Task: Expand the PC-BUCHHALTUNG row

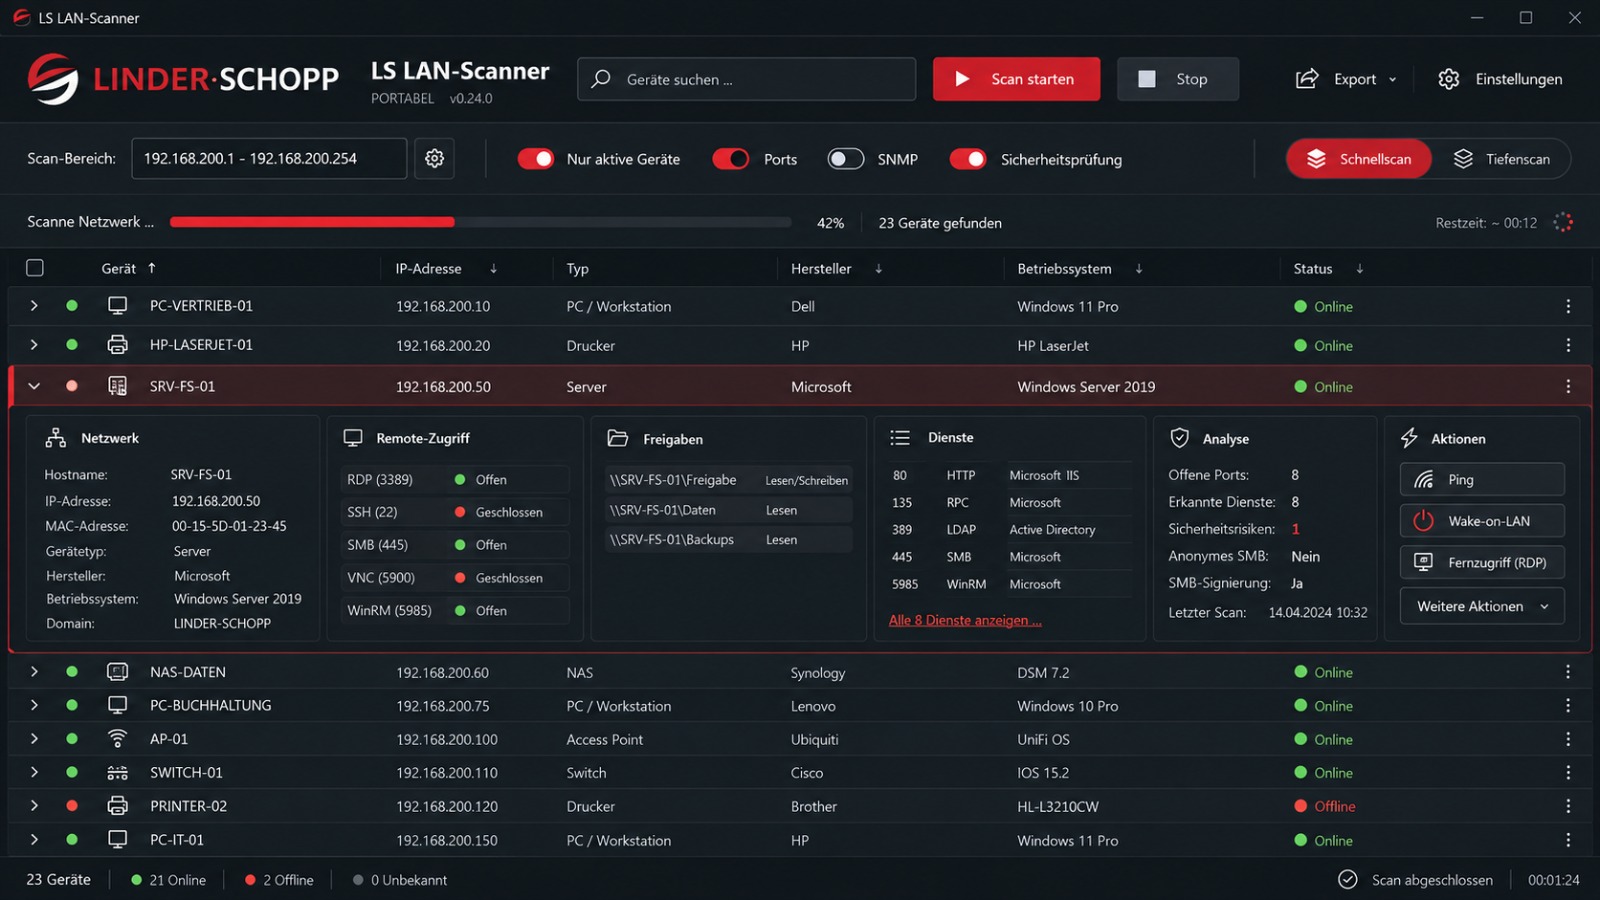Action: tap(34, 706)
